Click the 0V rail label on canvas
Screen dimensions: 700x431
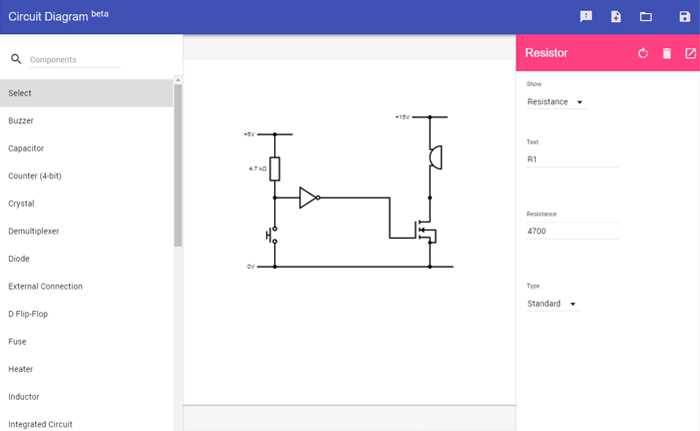click(251, 267)
